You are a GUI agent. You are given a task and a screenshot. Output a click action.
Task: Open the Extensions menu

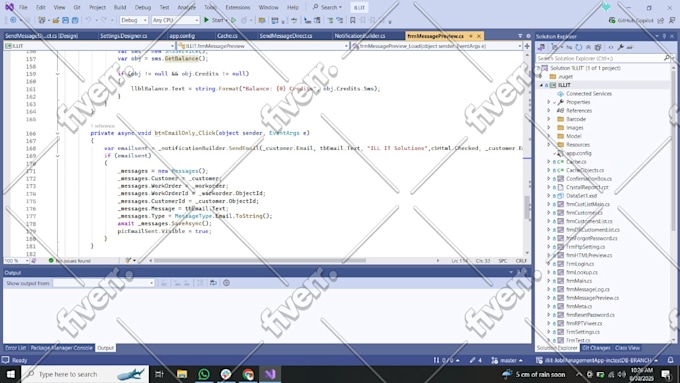(x=238, y=7)
